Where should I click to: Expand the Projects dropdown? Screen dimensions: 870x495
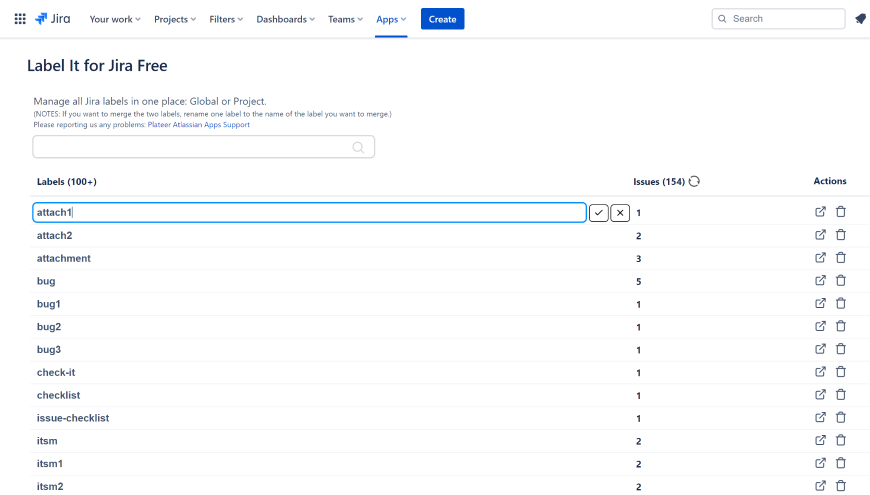point(175,19)
